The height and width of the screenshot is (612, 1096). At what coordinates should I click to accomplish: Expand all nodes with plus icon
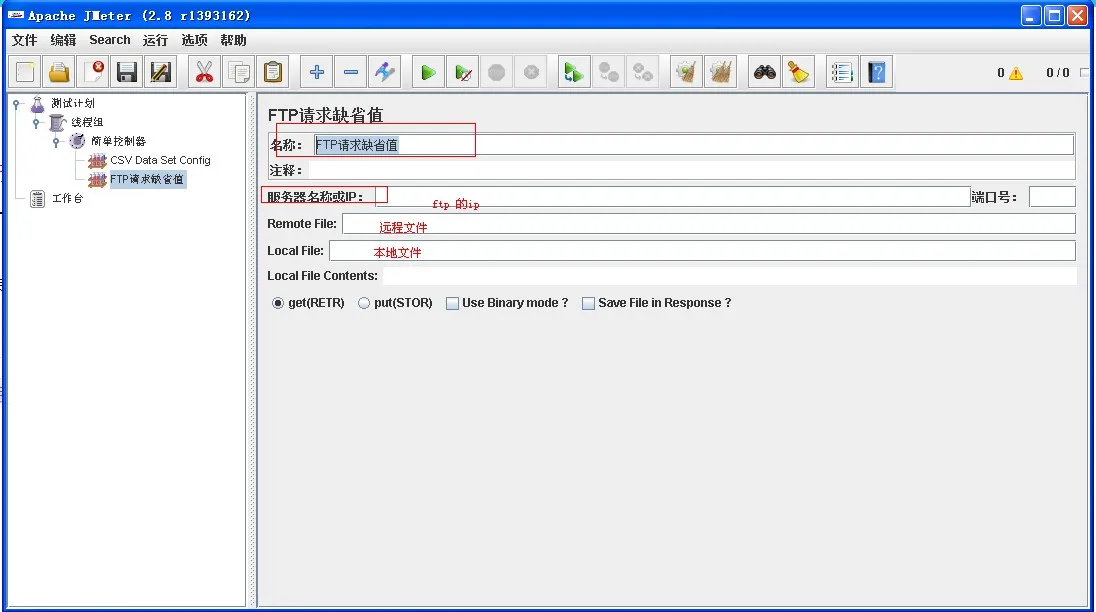[317, 72]
